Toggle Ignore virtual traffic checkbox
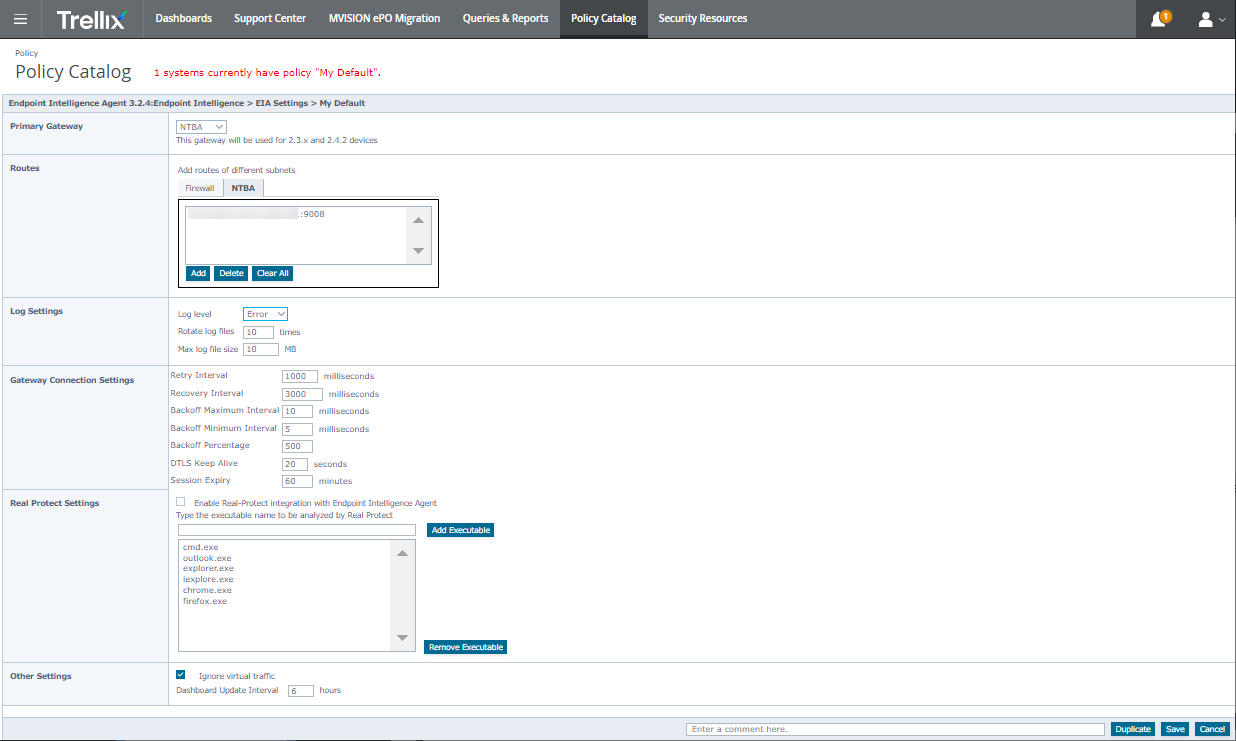1236x741 pixels. pyautogui.click(x=181, y=675)
